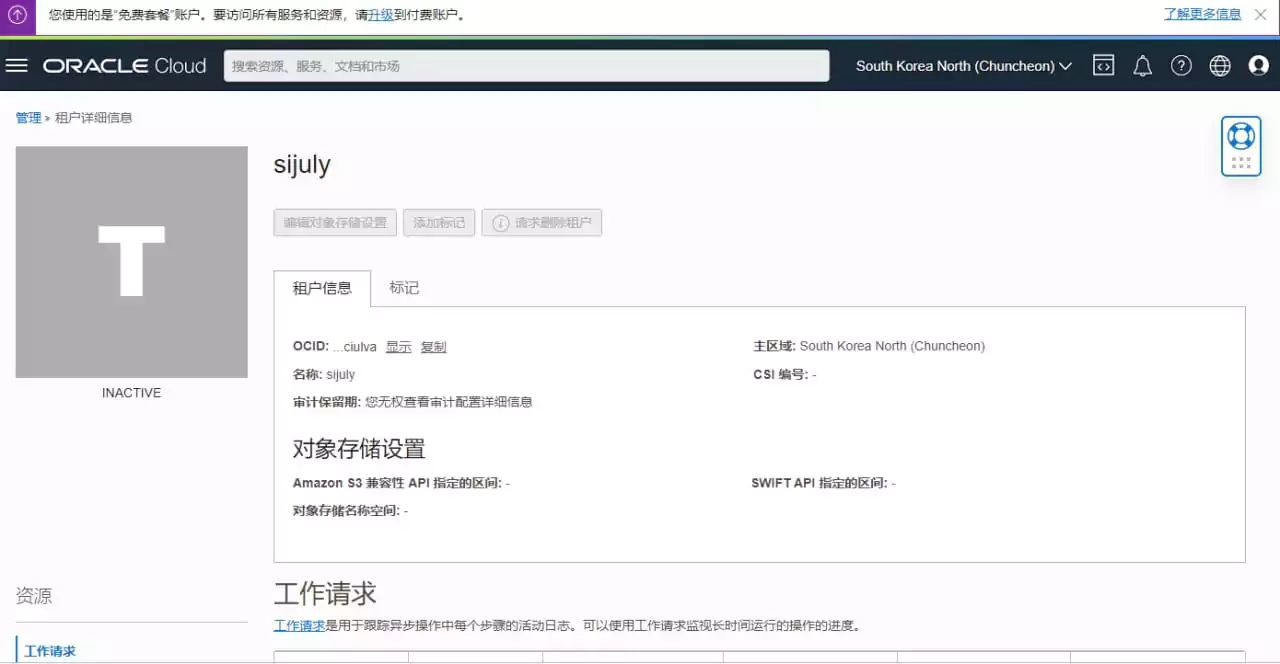Click the 租户详细信息 breadcrumb text
Image resolution: width=1280 pixels, height=664 pixels.
click(93, 118)
